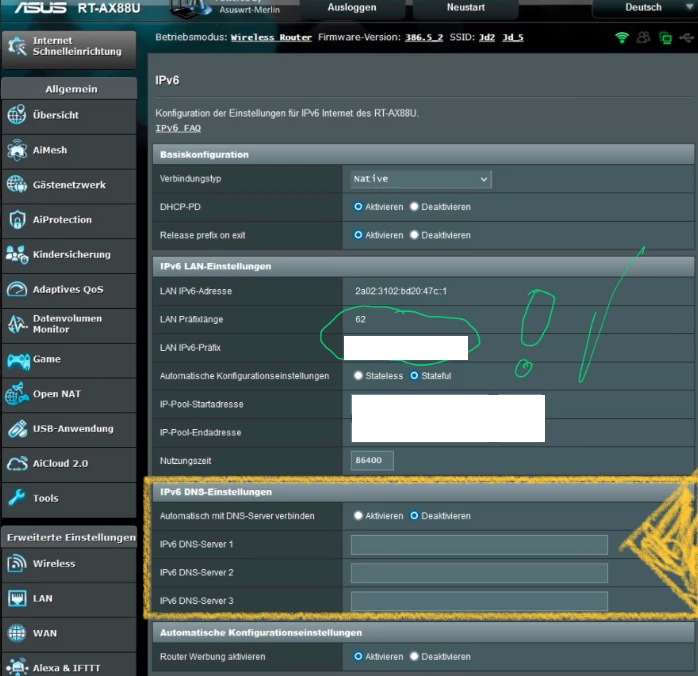Click the Wireless signal icon
Image resolution: width=698 pixels, height=676 pixels.
tap(17, 563)
